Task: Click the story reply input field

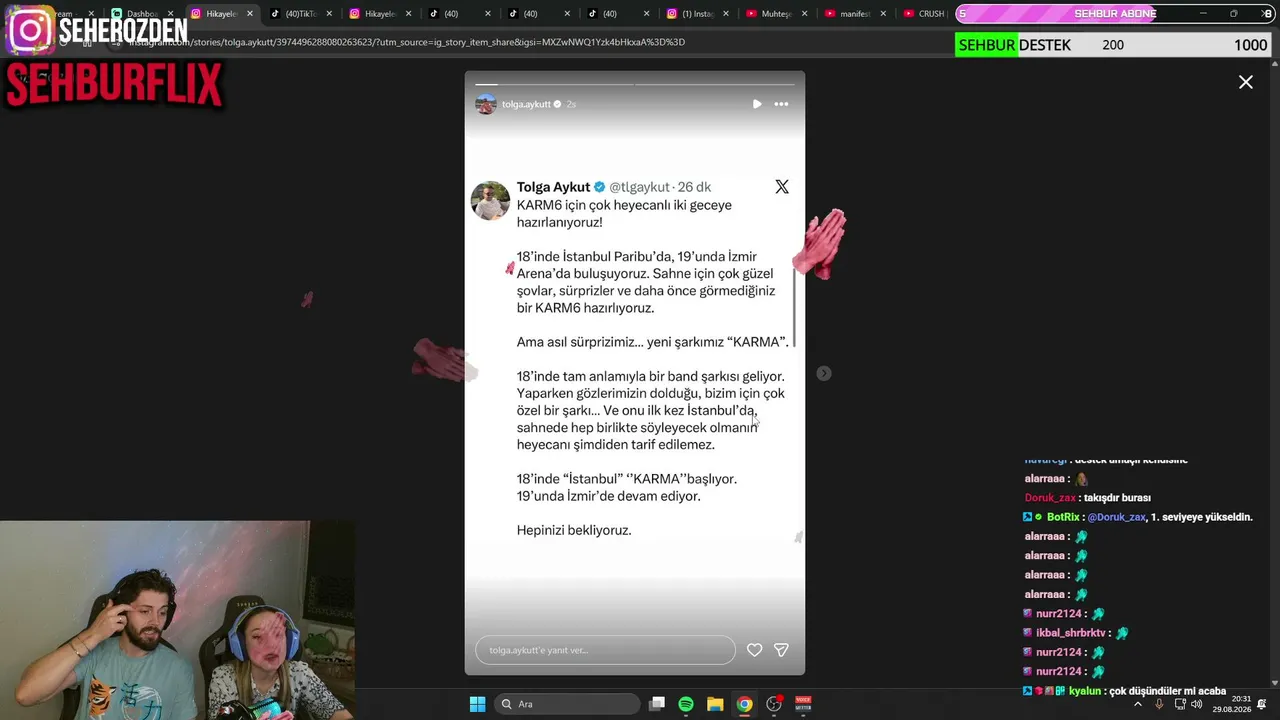Action: [605, 650]
